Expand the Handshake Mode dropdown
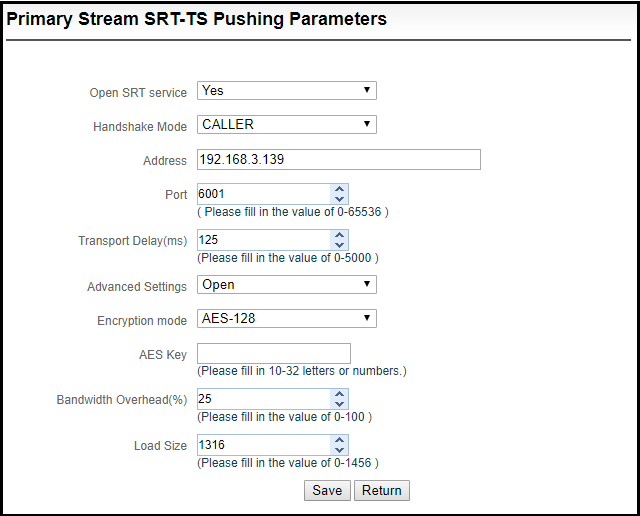The height and width of the screenshot is (516, 640). [287, 124]
